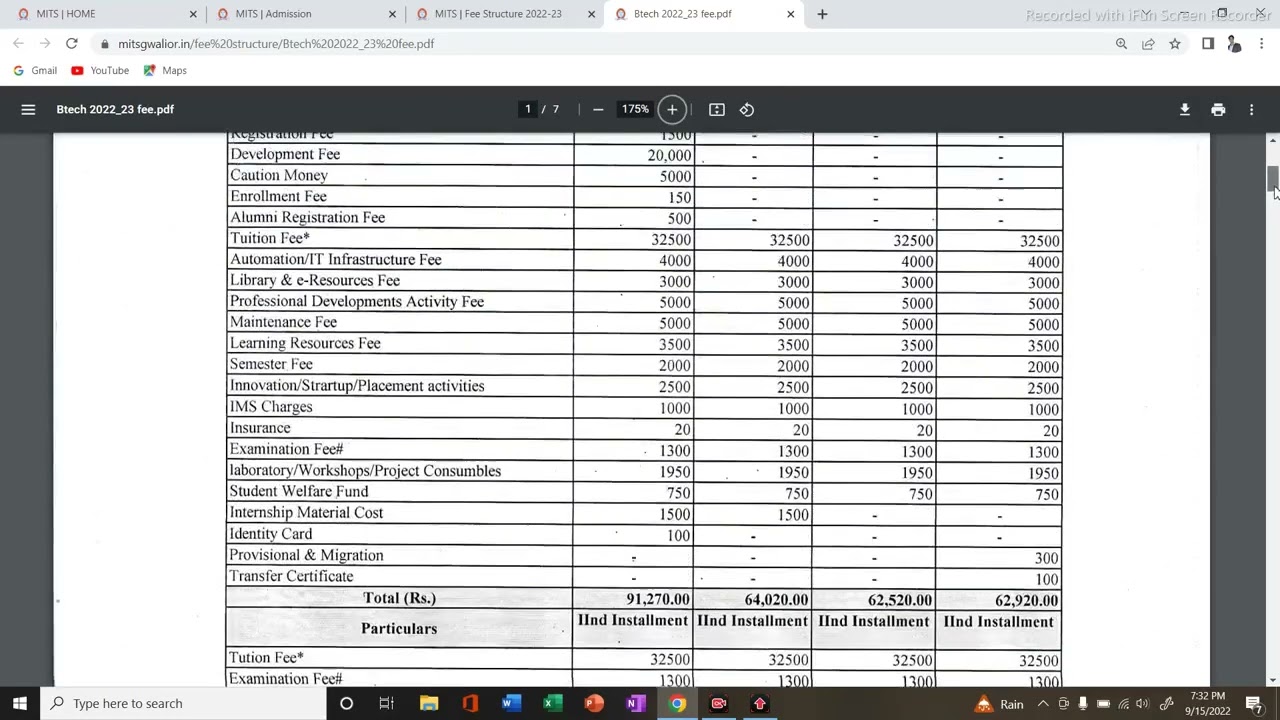Screen dimensions: 1280x720
Task: Click the Development Fee row label
Action: [285, 154]
